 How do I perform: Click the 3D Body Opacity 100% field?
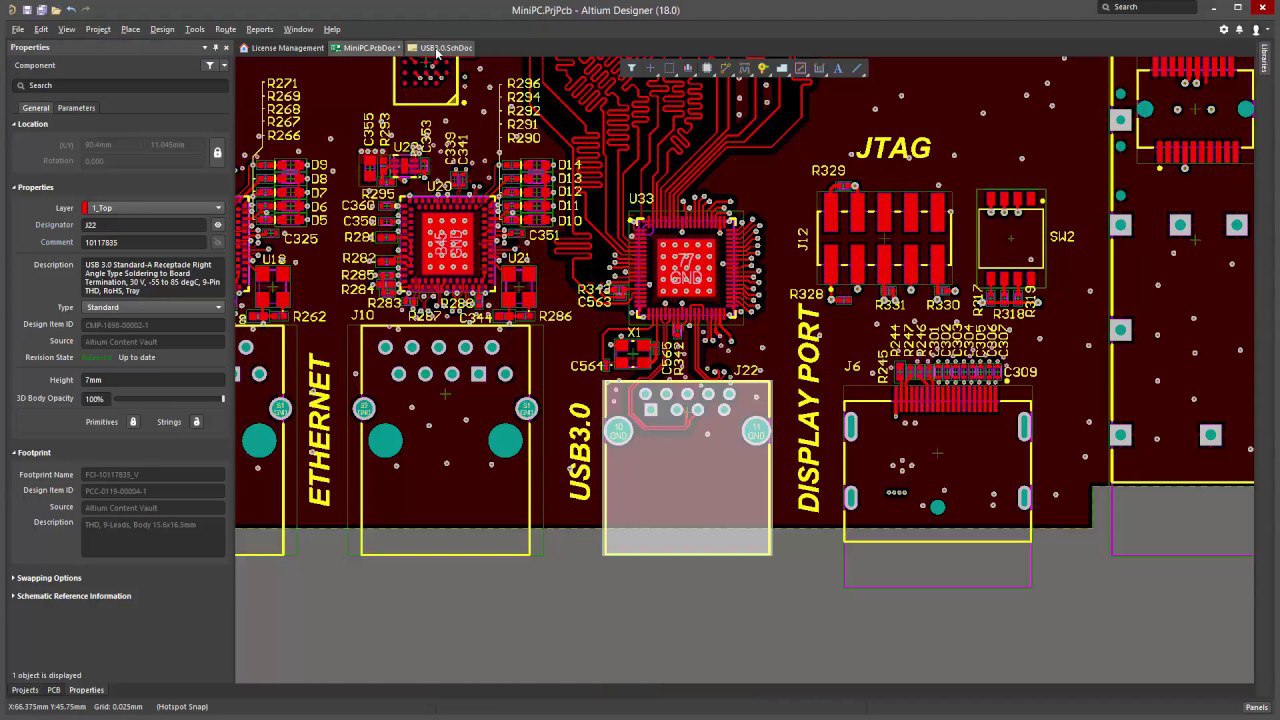coord(95,399)
